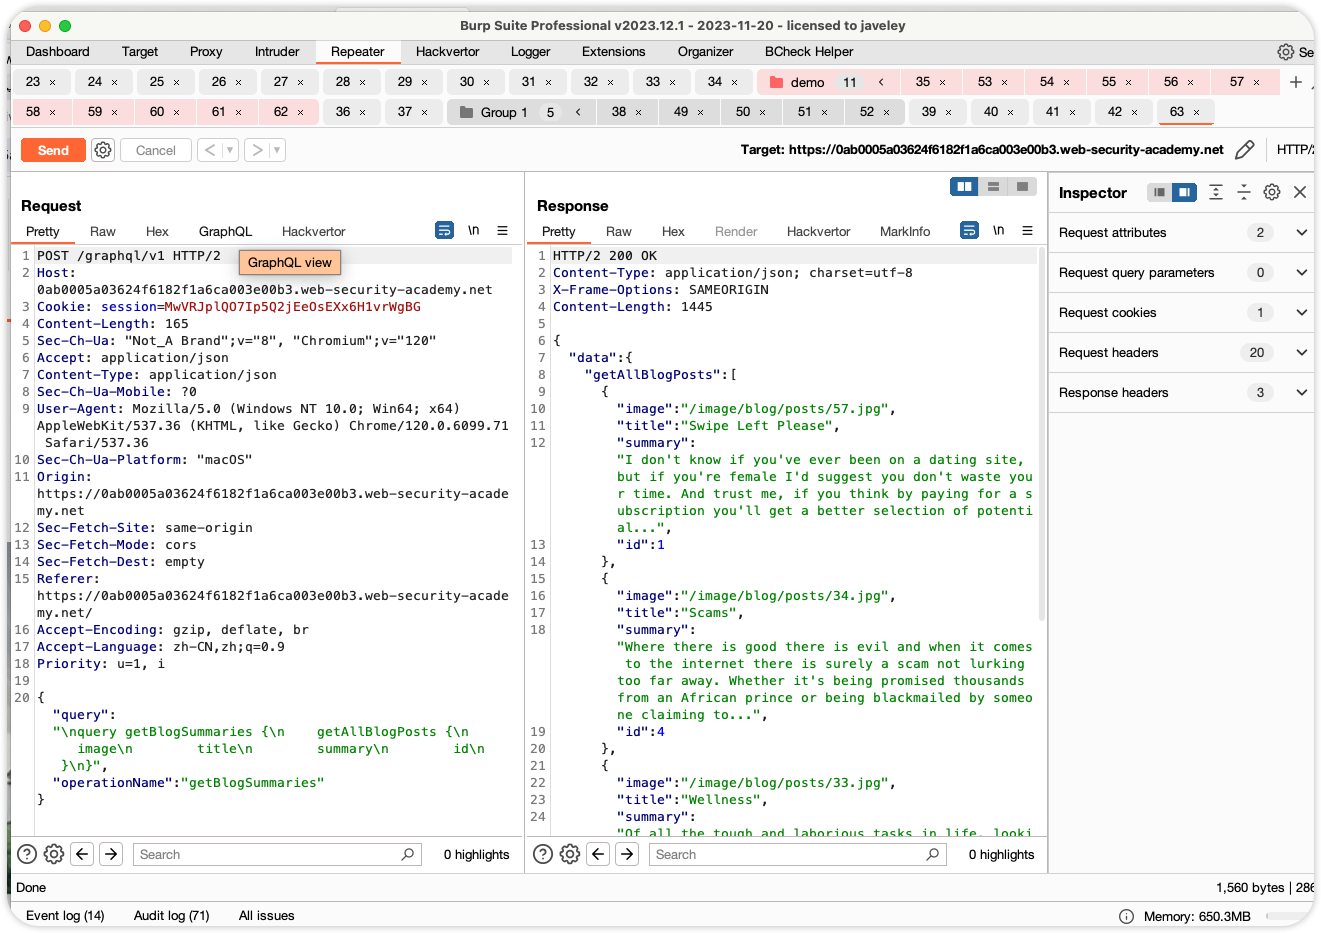The width and height of the screenshot is (1321, 933).
Task: Open back history dropdown arrow
Action: [230, 150]
